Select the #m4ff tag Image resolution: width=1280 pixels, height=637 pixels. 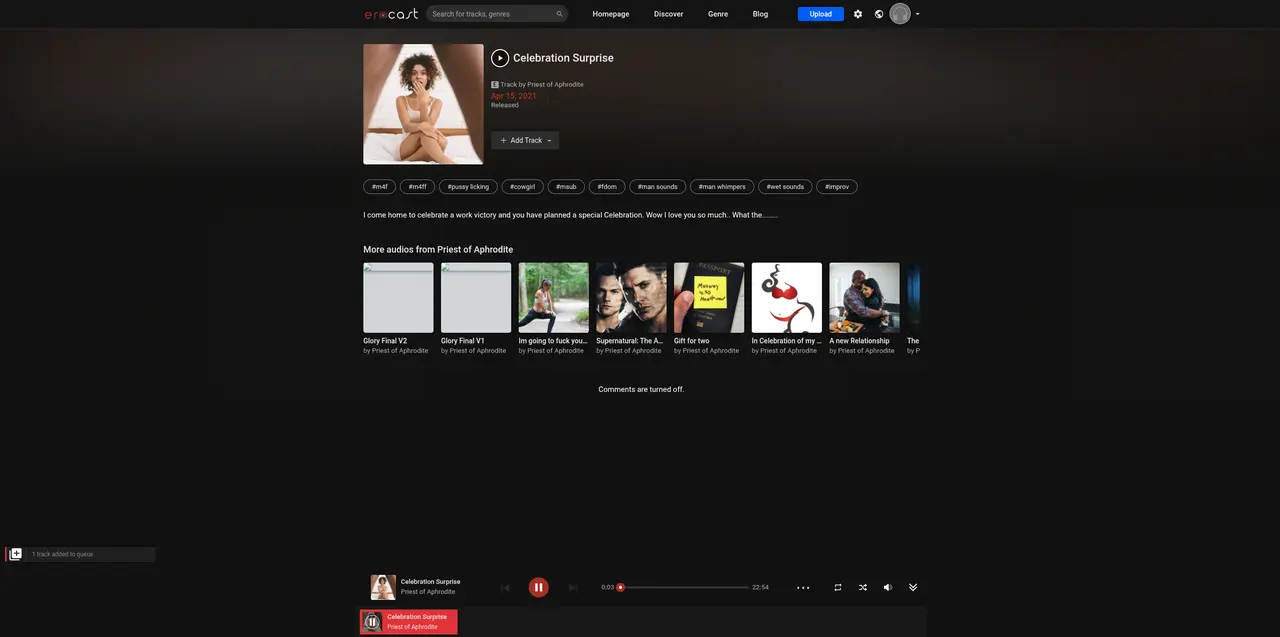click(417, 187)
